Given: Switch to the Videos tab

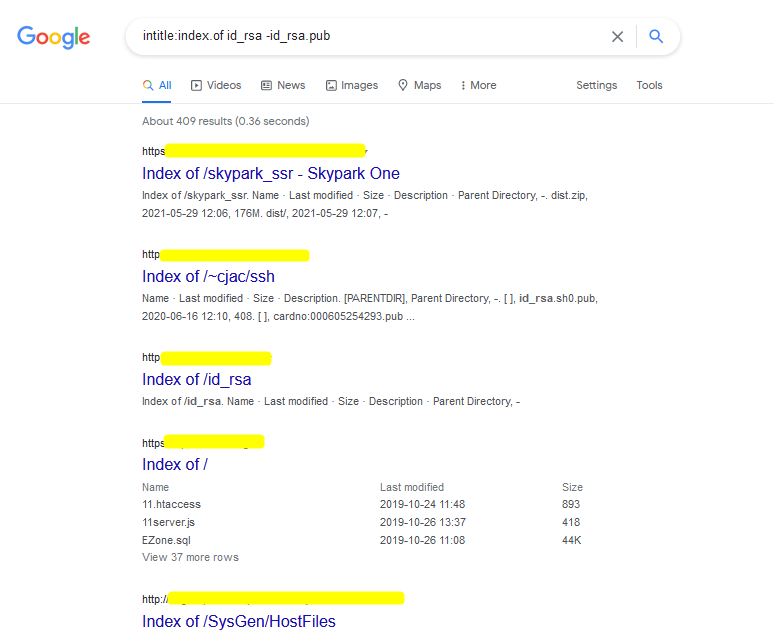Looking at the screenshot, I should click(x=216, y=85).
